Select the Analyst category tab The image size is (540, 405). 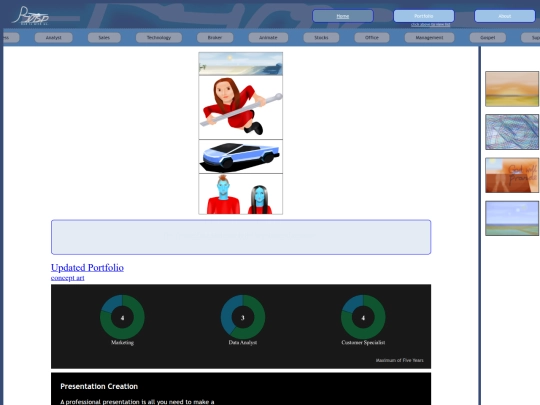[x=53, y=38]
